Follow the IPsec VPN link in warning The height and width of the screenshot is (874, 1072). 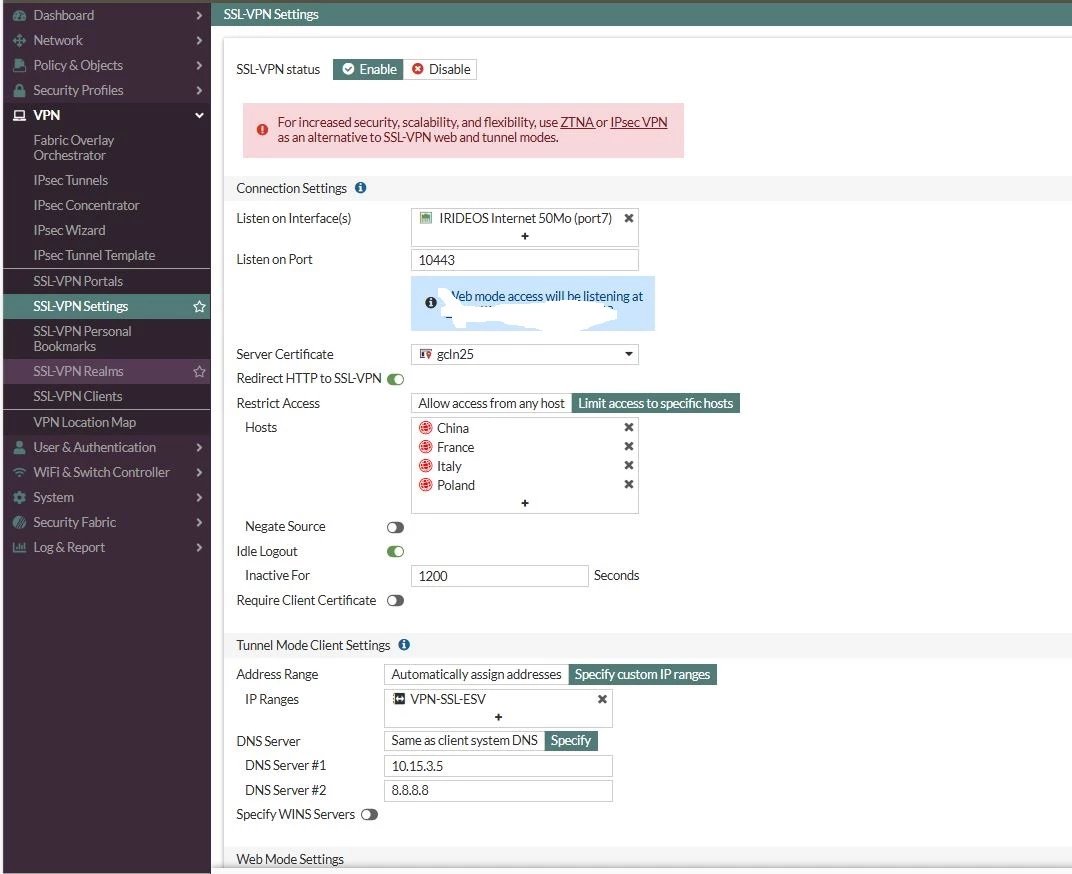(x=639, y=122)
